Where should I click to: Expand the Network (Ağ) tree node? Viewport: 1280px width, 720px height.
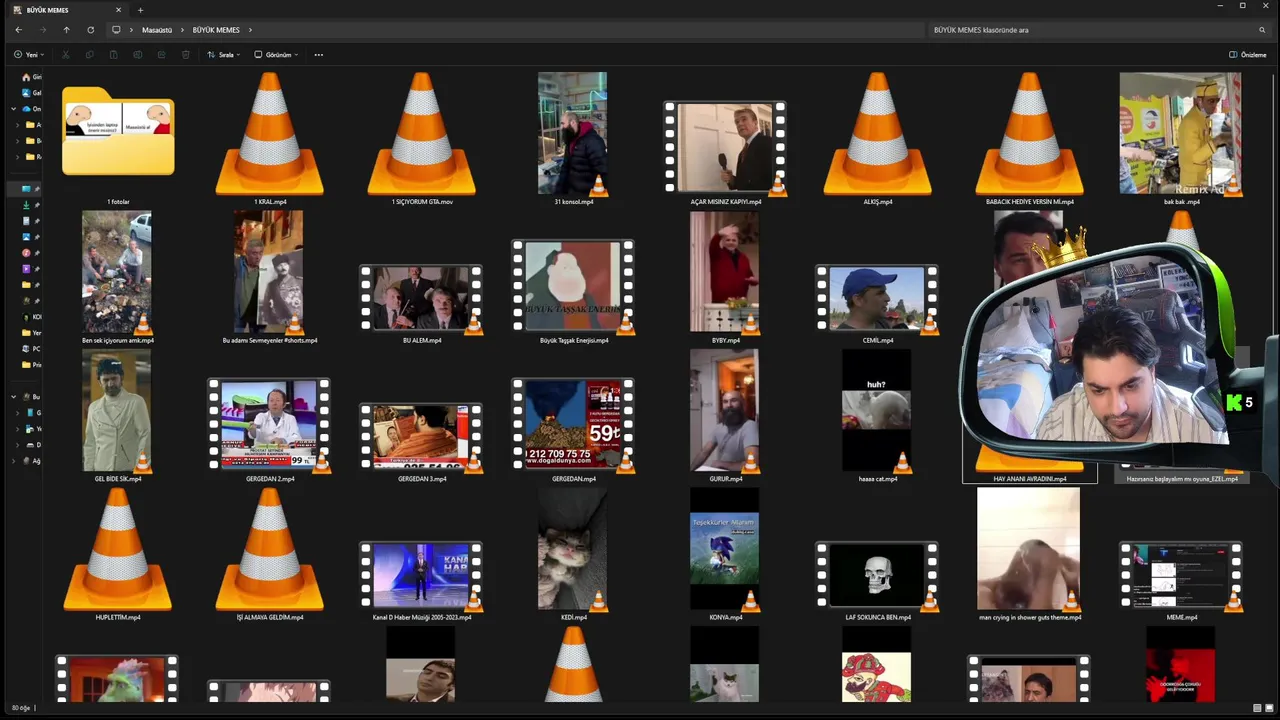pos(14,461)
